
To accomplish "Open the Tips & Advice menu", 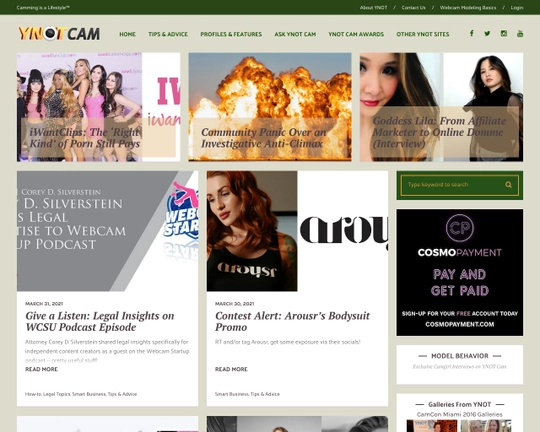I will click(x=168, y=34).
